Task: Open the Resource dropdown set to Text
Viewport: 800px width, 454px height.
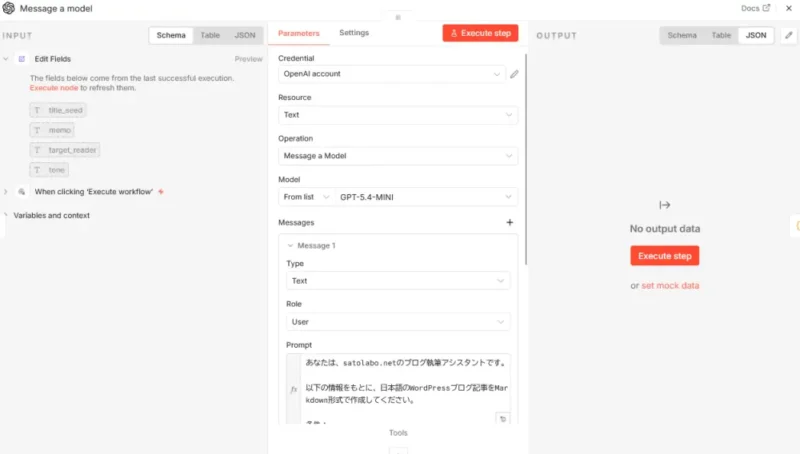Action: point(398,115)
